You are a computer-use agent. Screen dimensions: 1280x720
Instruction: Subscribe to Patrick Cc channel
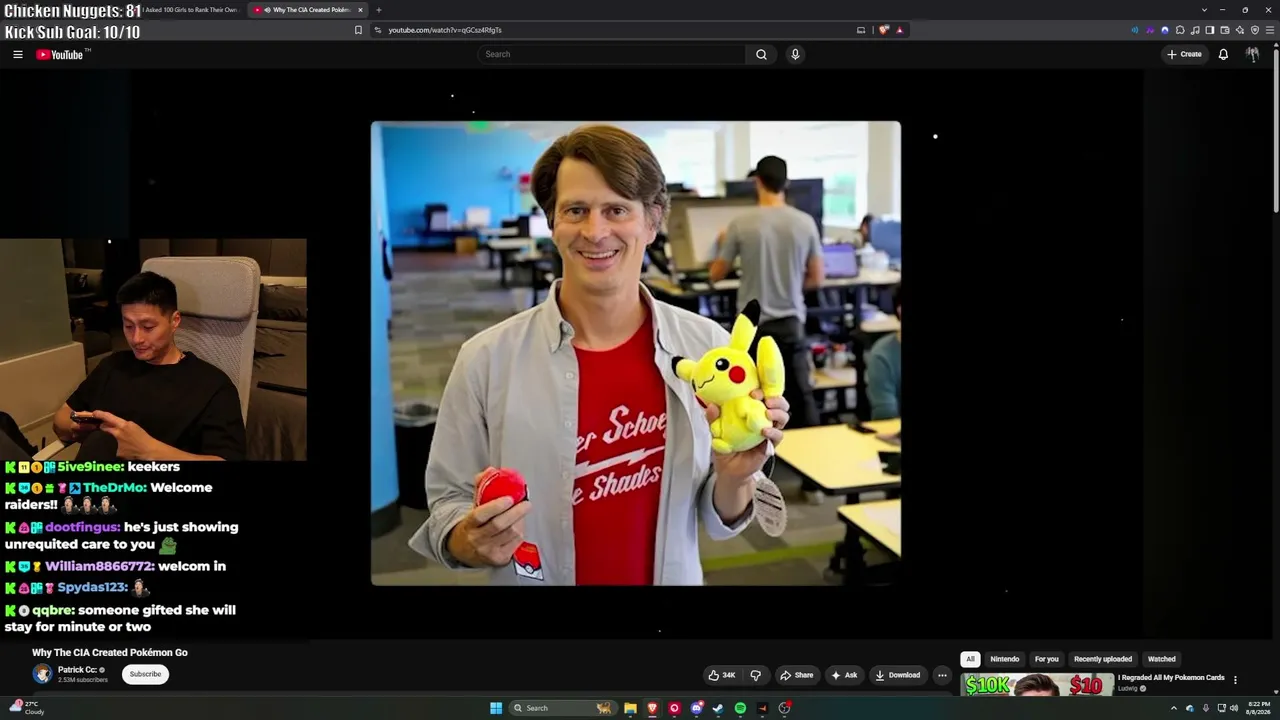[x=145, y=674]
